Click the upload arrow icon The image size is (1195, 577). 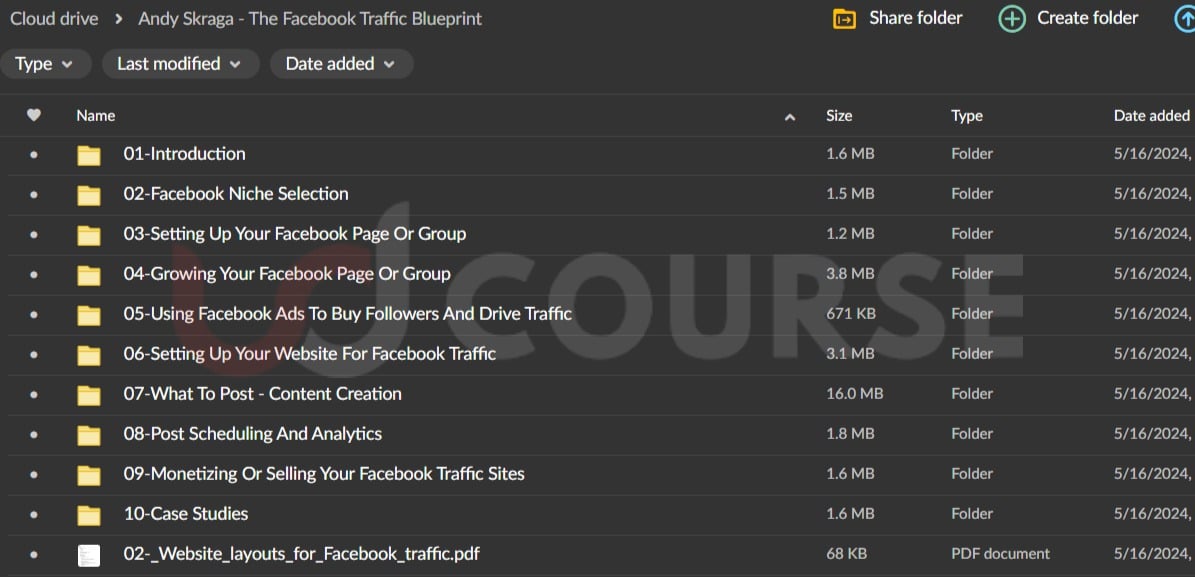(1185, 19)
